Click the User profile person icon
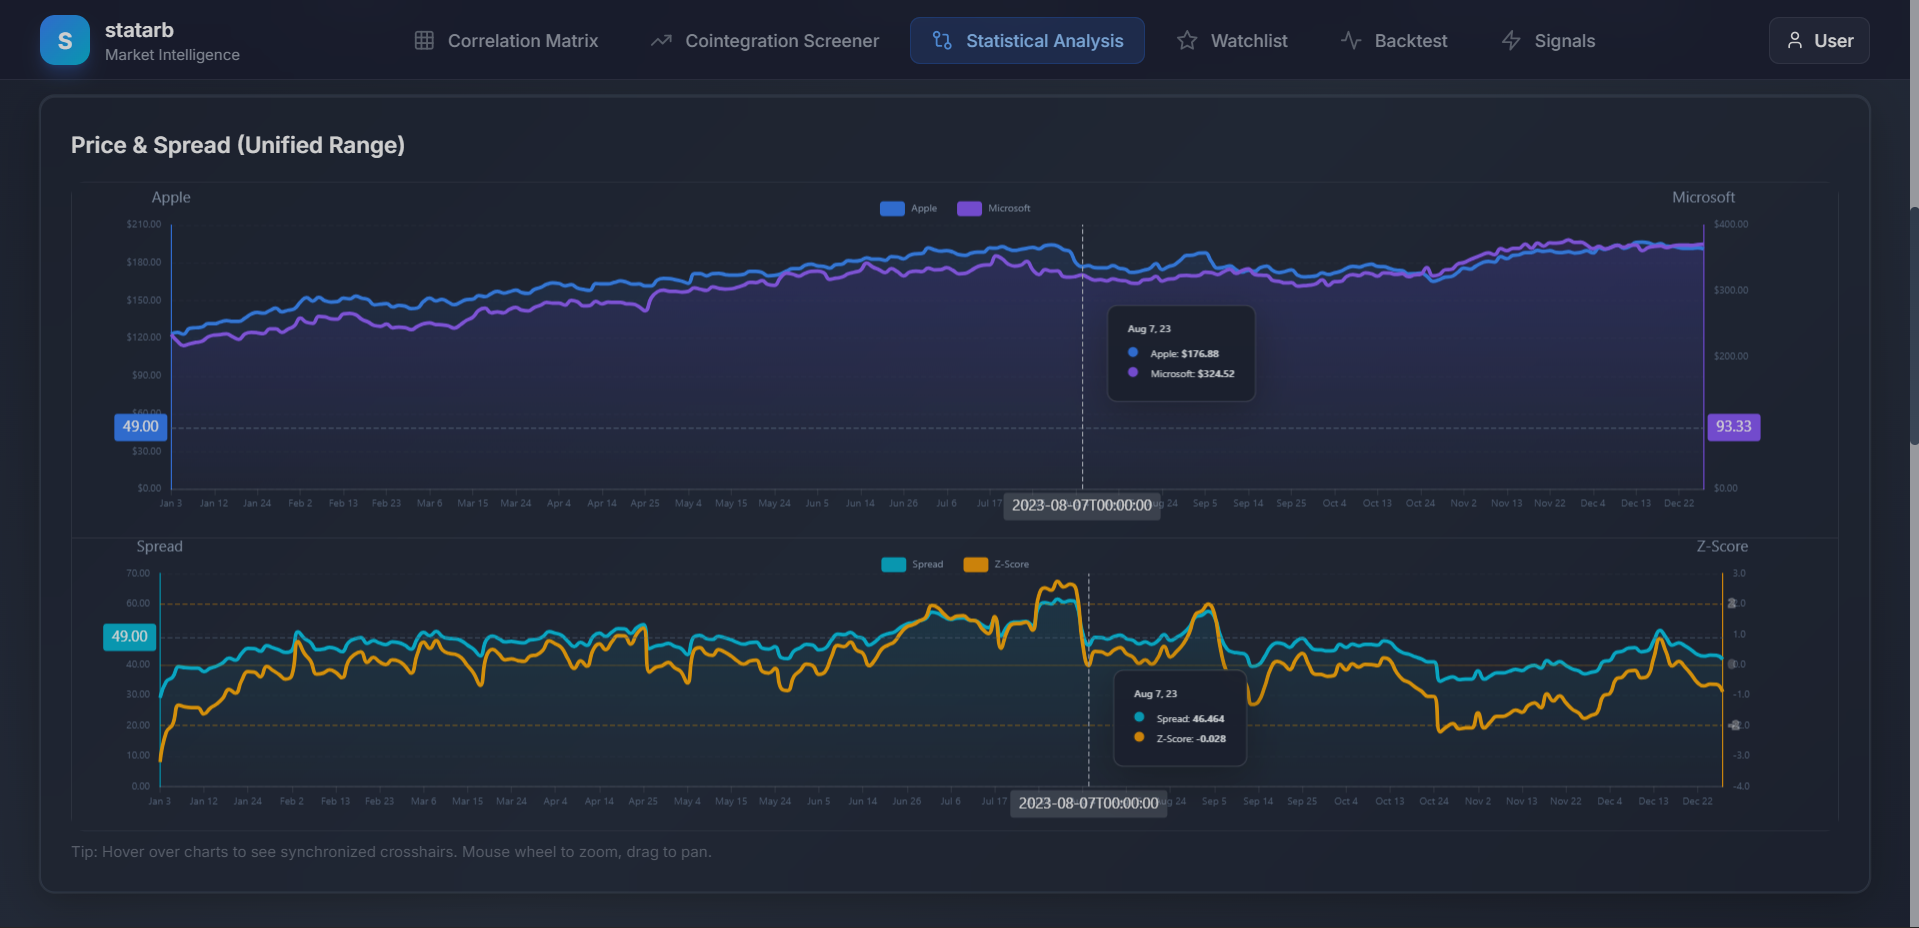 1793,40
